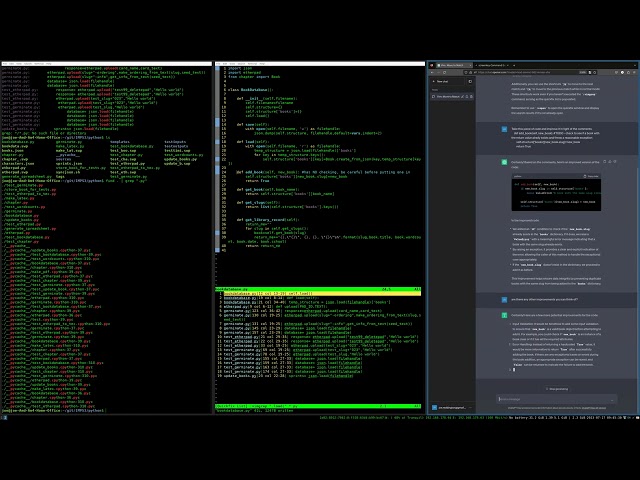Click the green ChatGPT avatar beside the code answer
The image size is (640, 480).
click(504, 162)
